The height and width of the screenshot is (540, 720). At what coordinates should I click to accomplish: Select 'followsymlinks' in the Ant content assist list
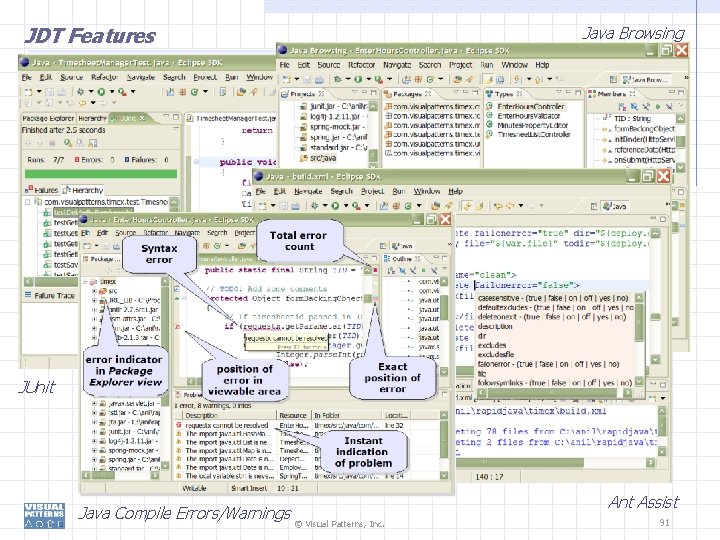point(554,382)
